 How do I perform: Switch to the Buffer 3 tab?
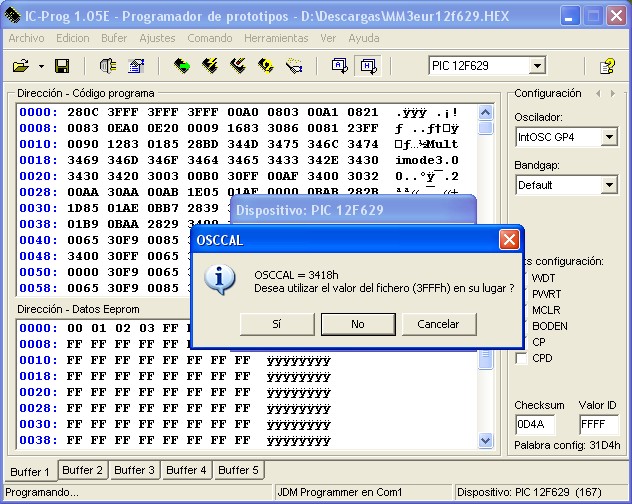[x=134, y=470]
